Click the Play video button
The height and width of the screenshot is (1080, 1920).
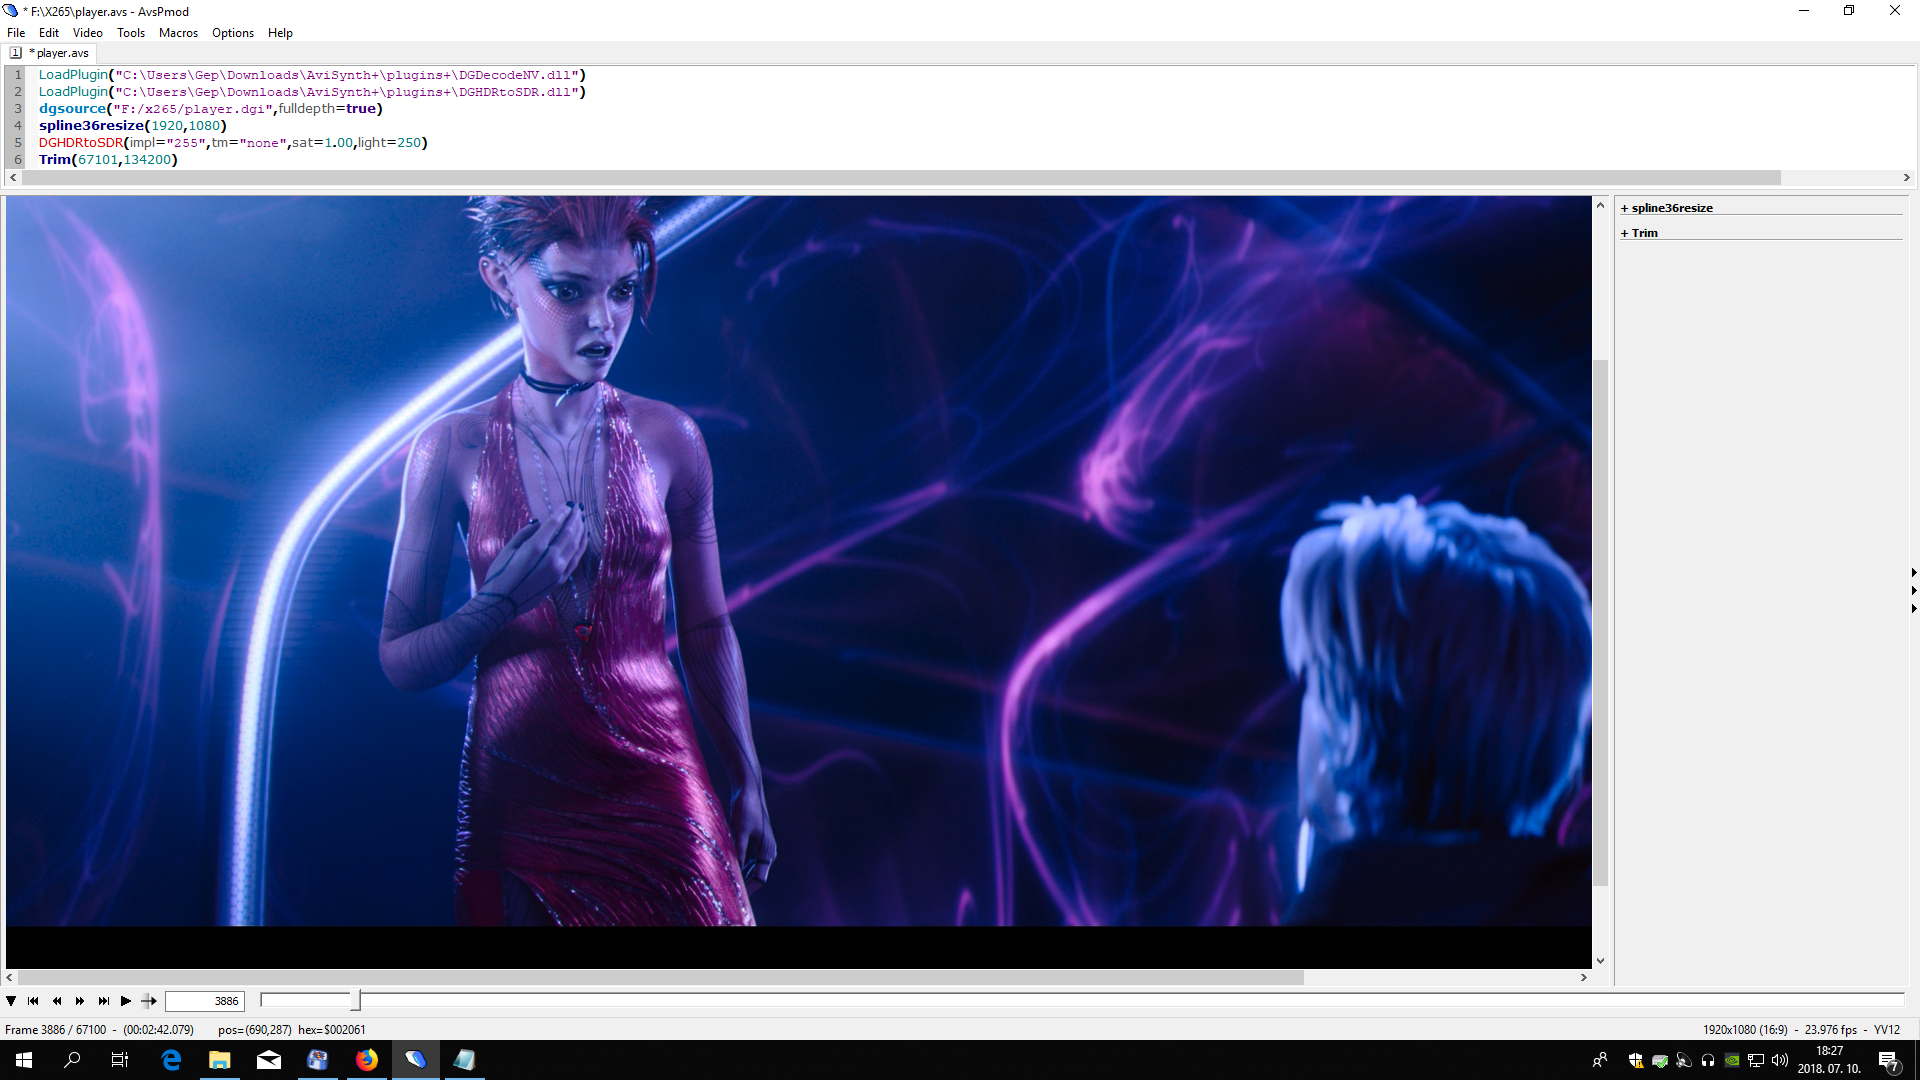tap(126, 1001)
